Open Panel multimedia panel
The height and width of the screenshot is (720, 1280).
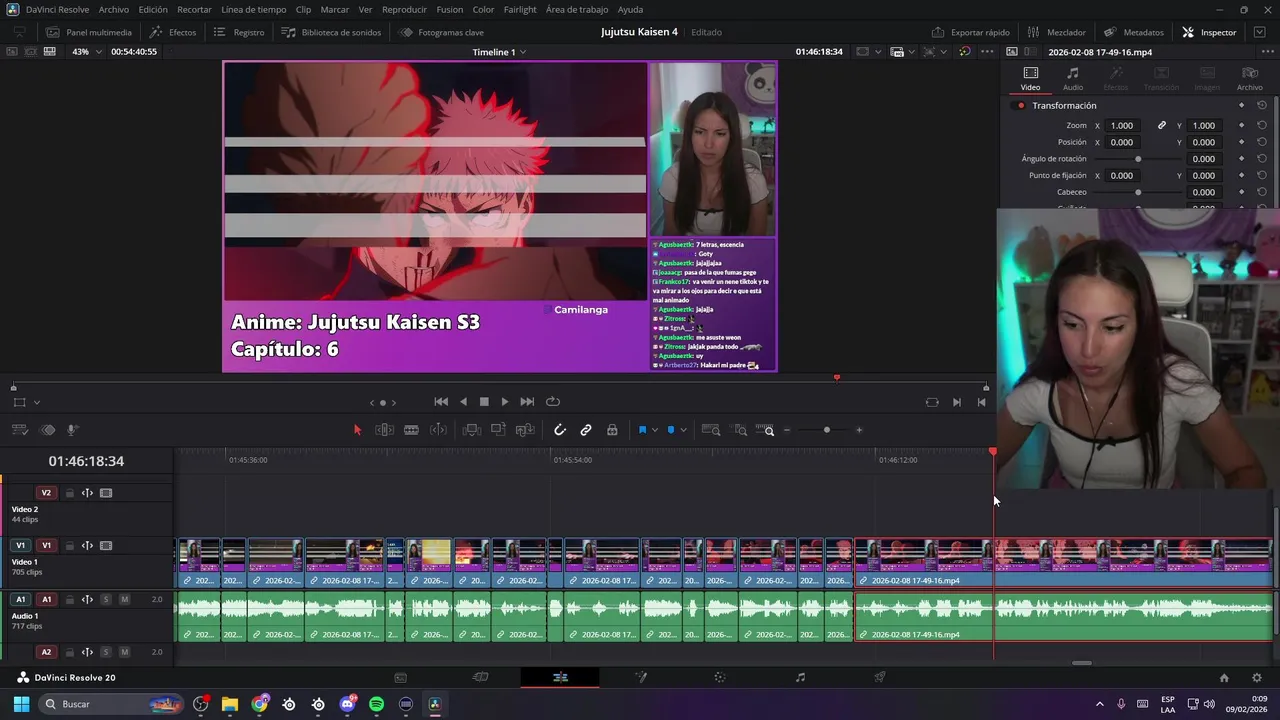88,32
